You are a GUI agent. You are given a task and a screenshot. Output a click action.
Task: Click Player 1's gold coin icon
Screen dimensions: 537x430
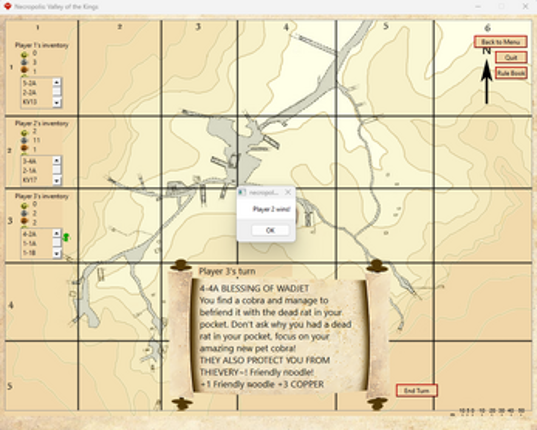(x=24, y=54)
